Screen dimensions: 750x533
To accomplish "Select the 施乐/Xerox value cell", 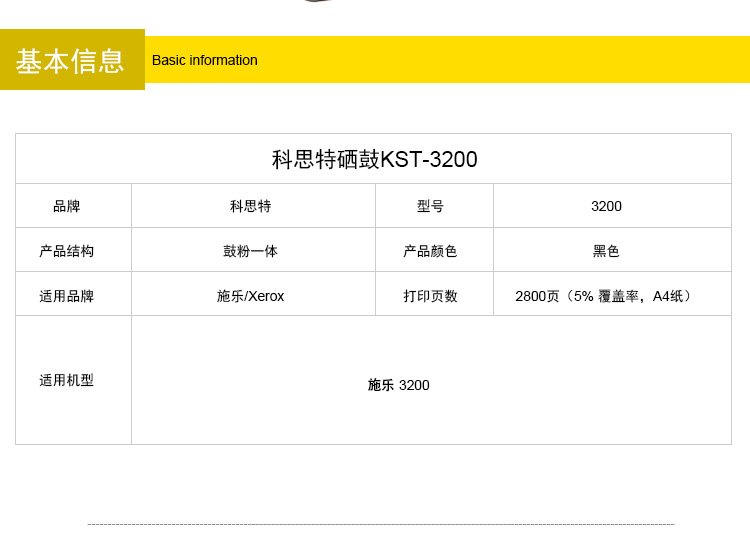I will click(250, 296).
